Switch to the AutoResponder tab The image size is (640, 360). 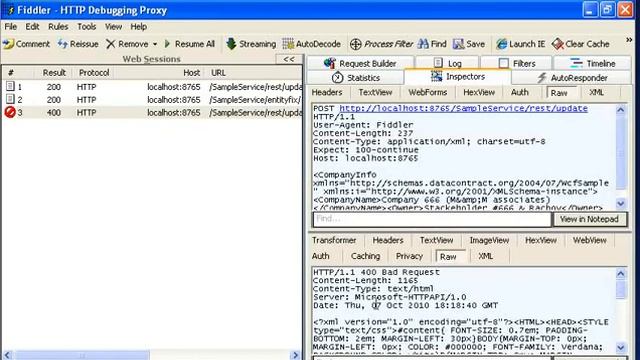pyautogui.click(x=572, y=78)
